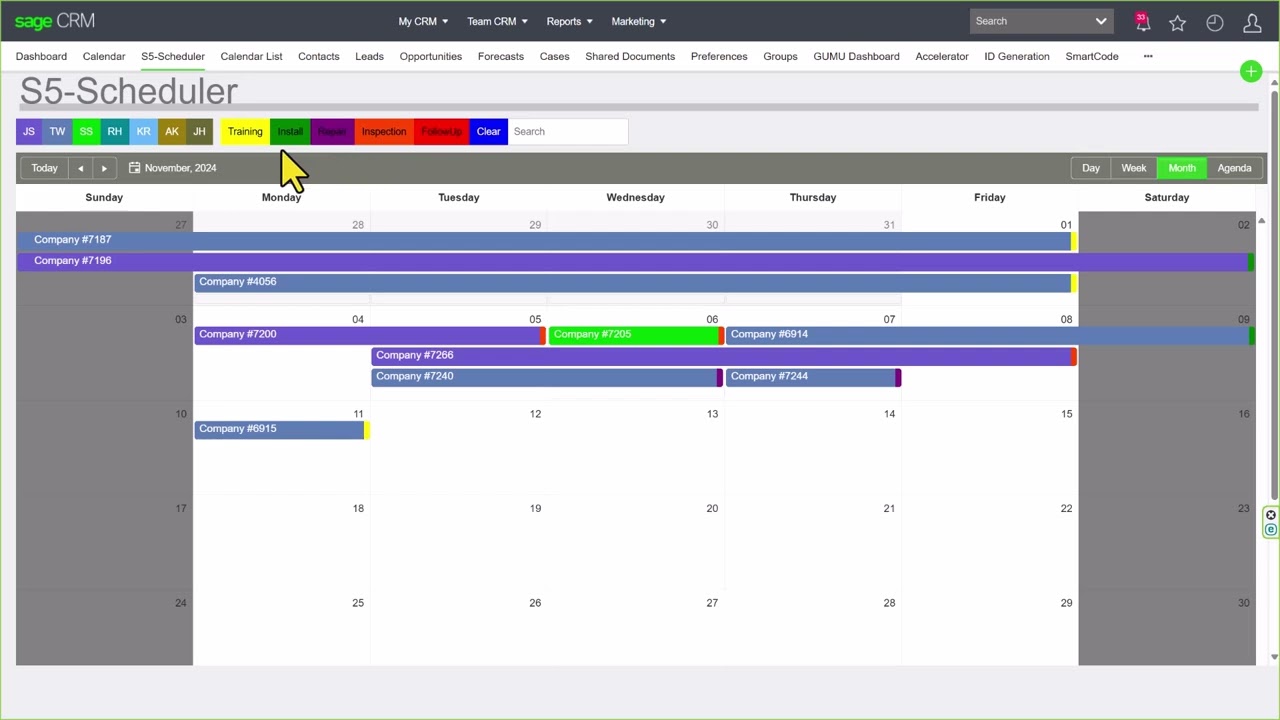Switch to Agenda view
Screen dimensions: 1280x720
pos(1234,168)
